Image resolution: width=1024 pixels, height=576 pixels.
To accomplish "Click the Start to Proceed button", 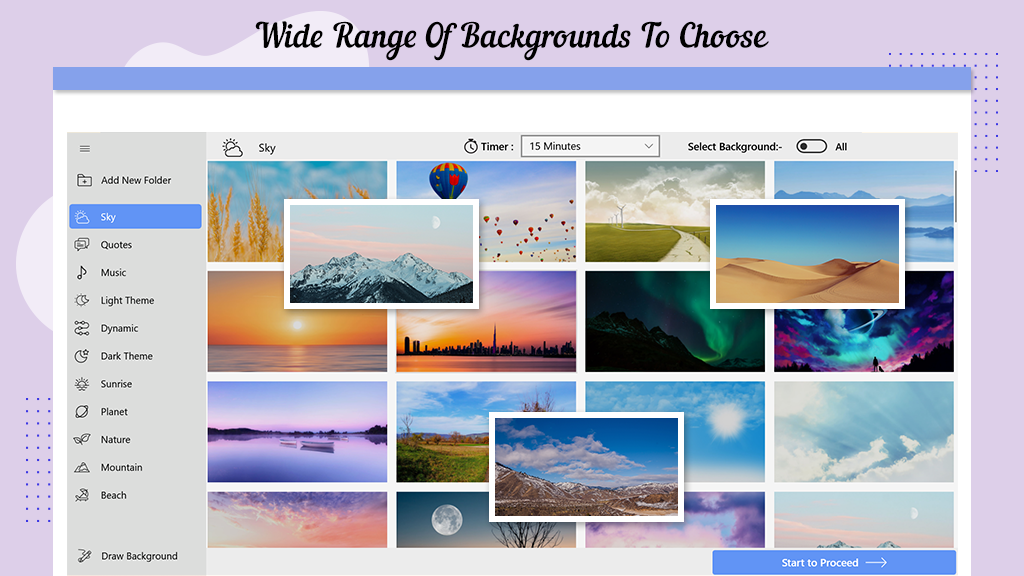I will coord(834,562).
